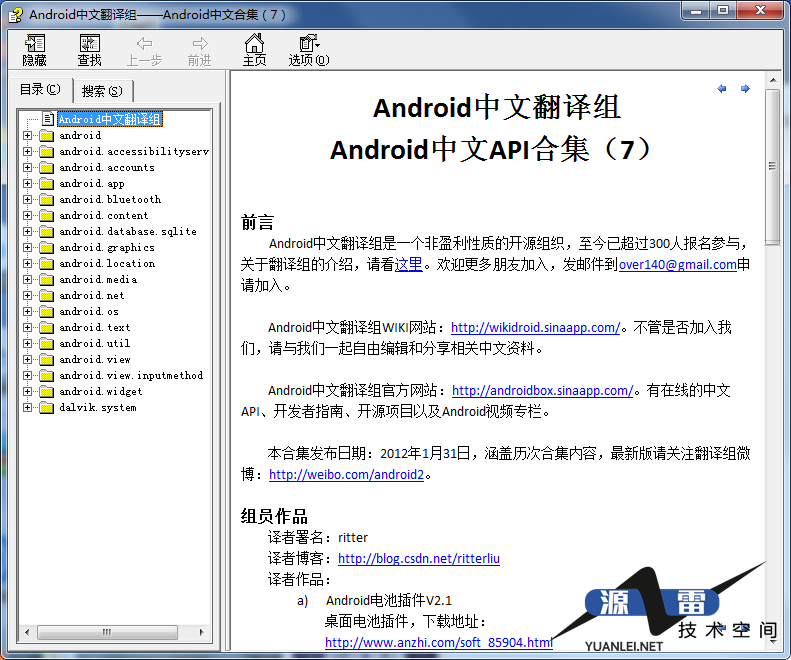Open the androidbox.sinaapp.com link
Image resolution: width=791 pixels, height=660 pixels.
pos(542,391)
